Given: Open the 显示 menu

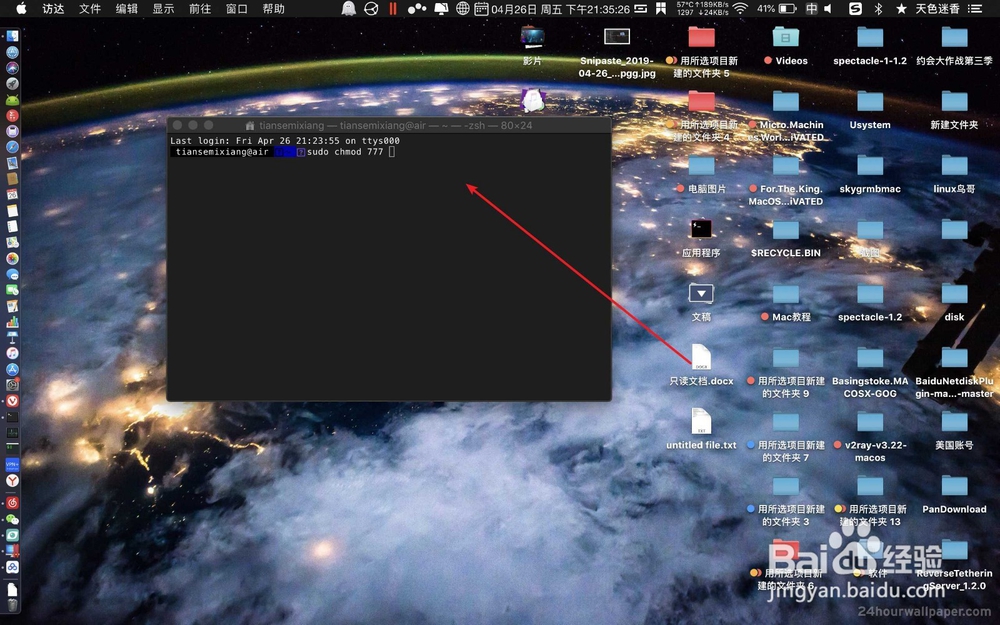Looking at the screenshot, I should [163, 9].
